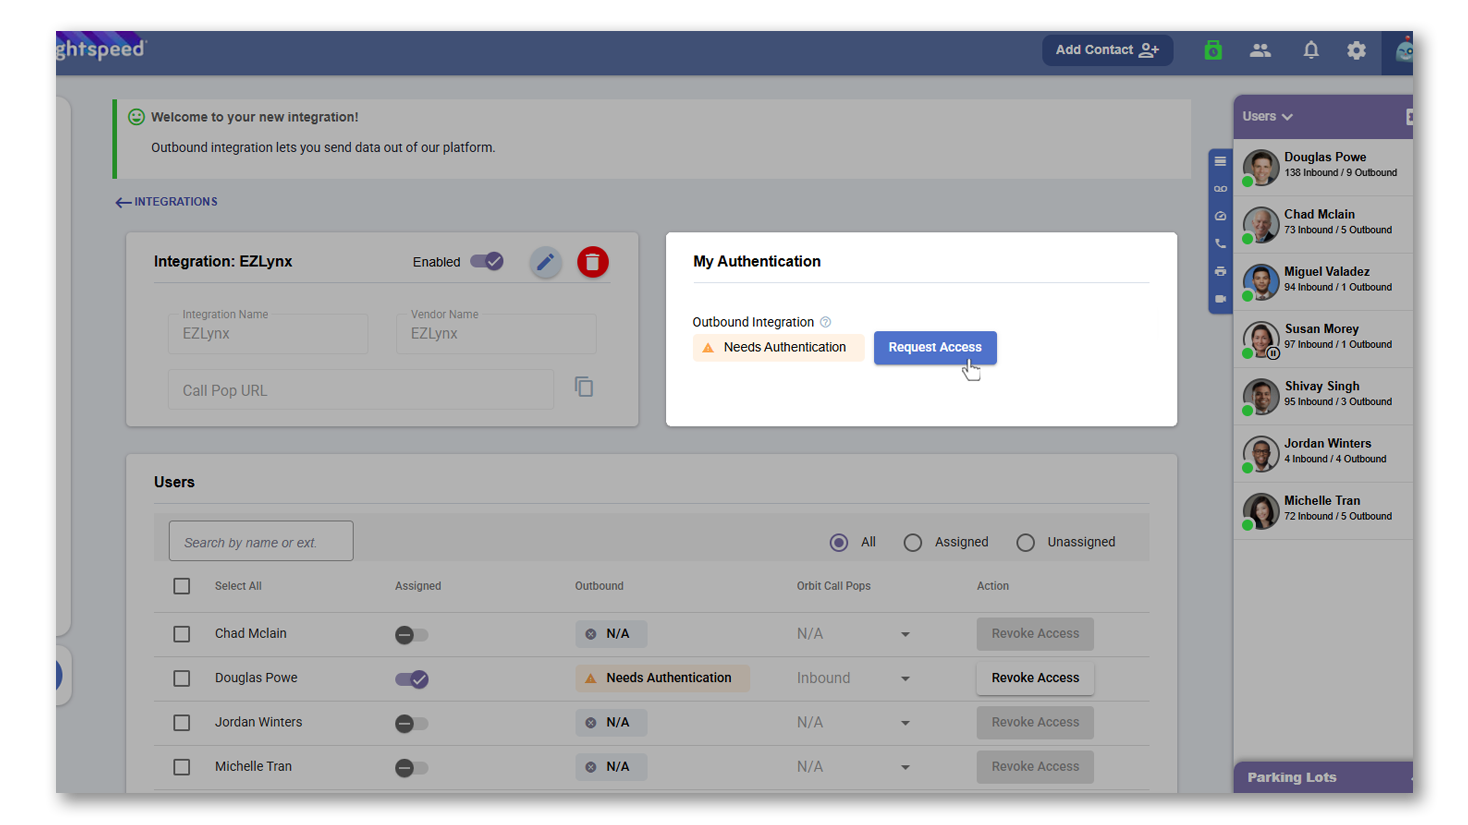Toggle Assigned switch for Jordan Winters

[x=411, y=723]
